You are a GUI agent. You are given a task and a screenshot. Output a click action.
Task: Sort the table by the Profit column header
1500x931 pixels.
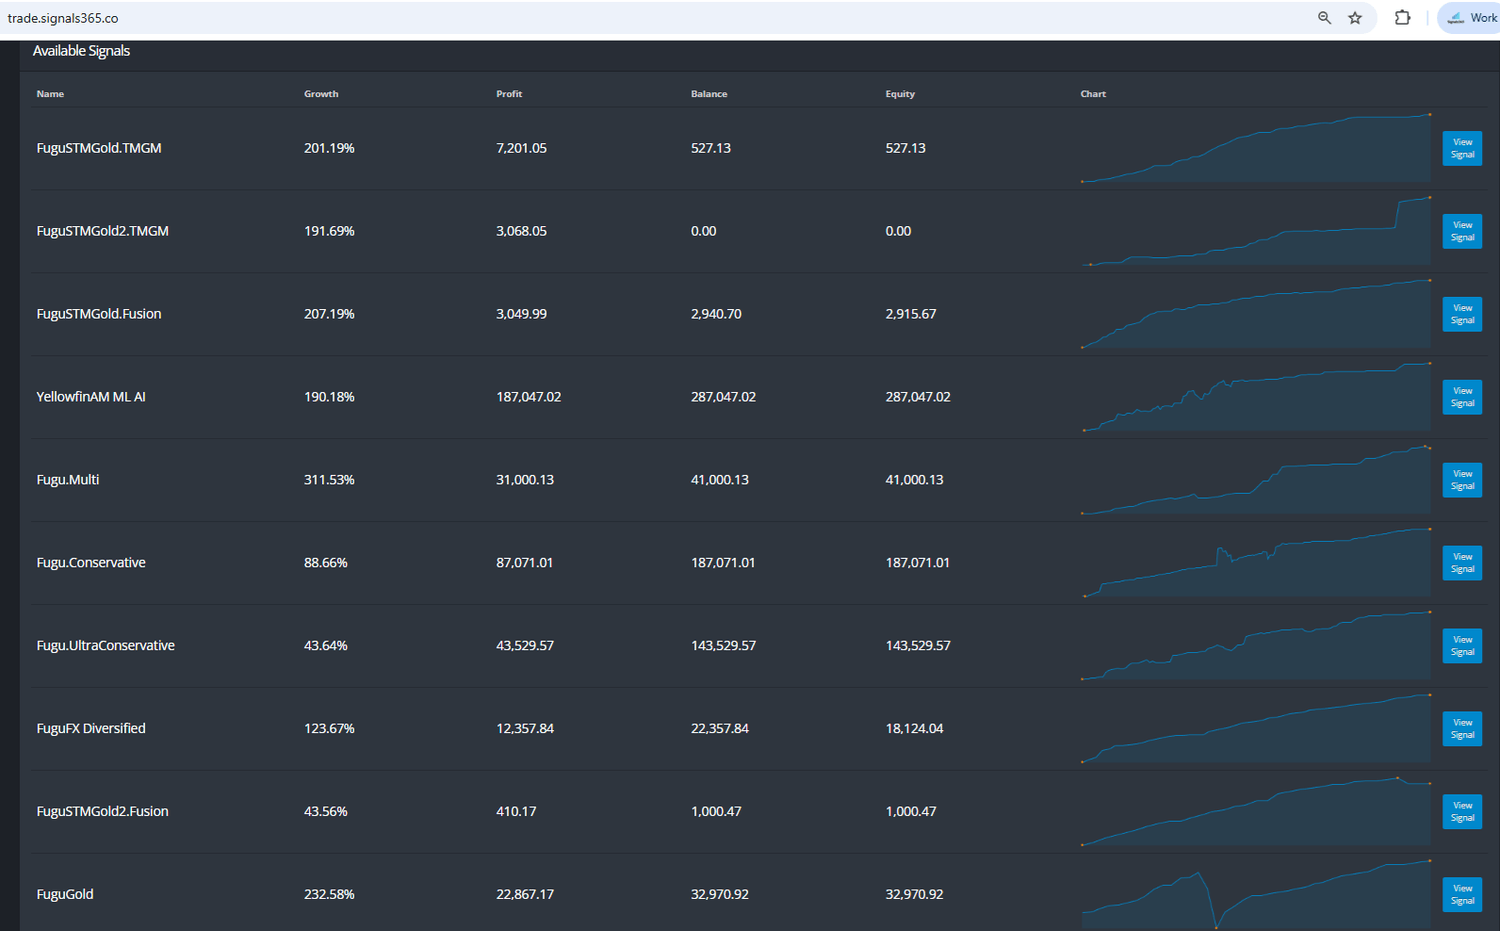pos(509,93)
